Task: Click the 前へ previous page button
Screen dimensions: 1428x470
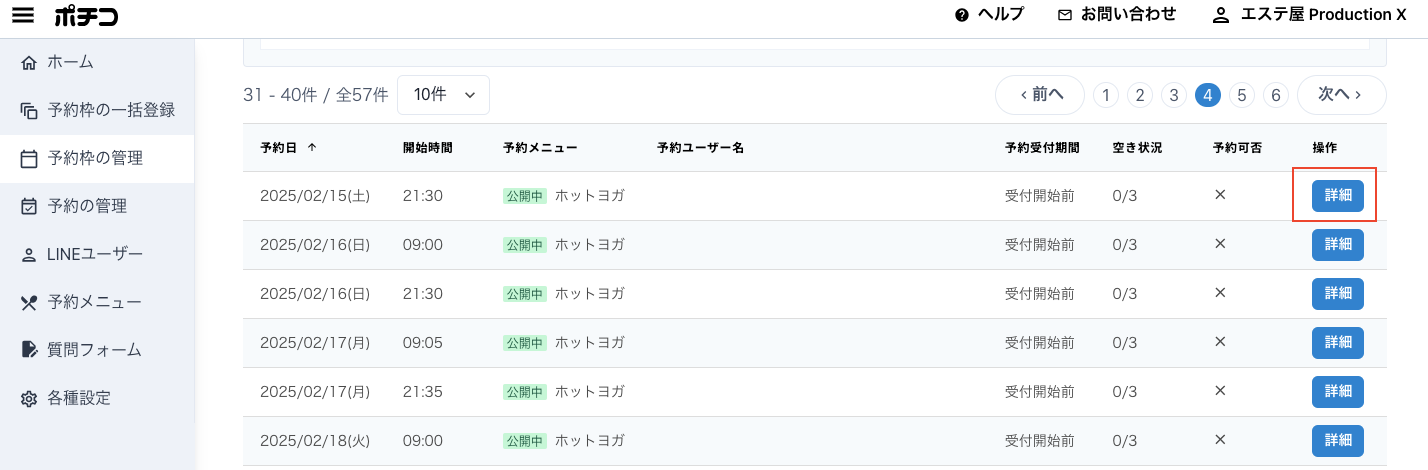Action: (x=1040, y=95)
